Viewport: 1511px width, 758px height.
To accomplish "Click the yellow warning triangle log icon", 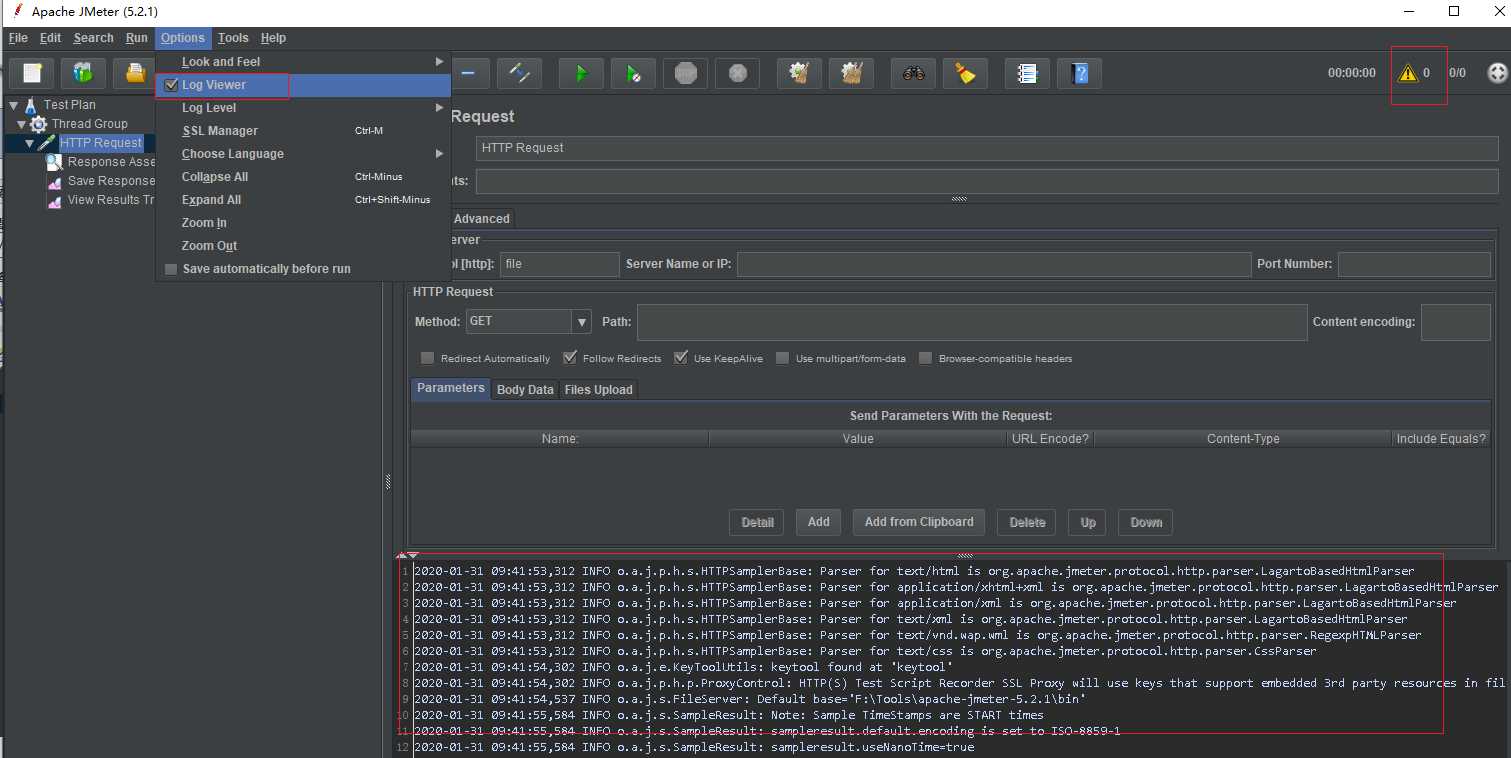I will tap(1408, 73).
